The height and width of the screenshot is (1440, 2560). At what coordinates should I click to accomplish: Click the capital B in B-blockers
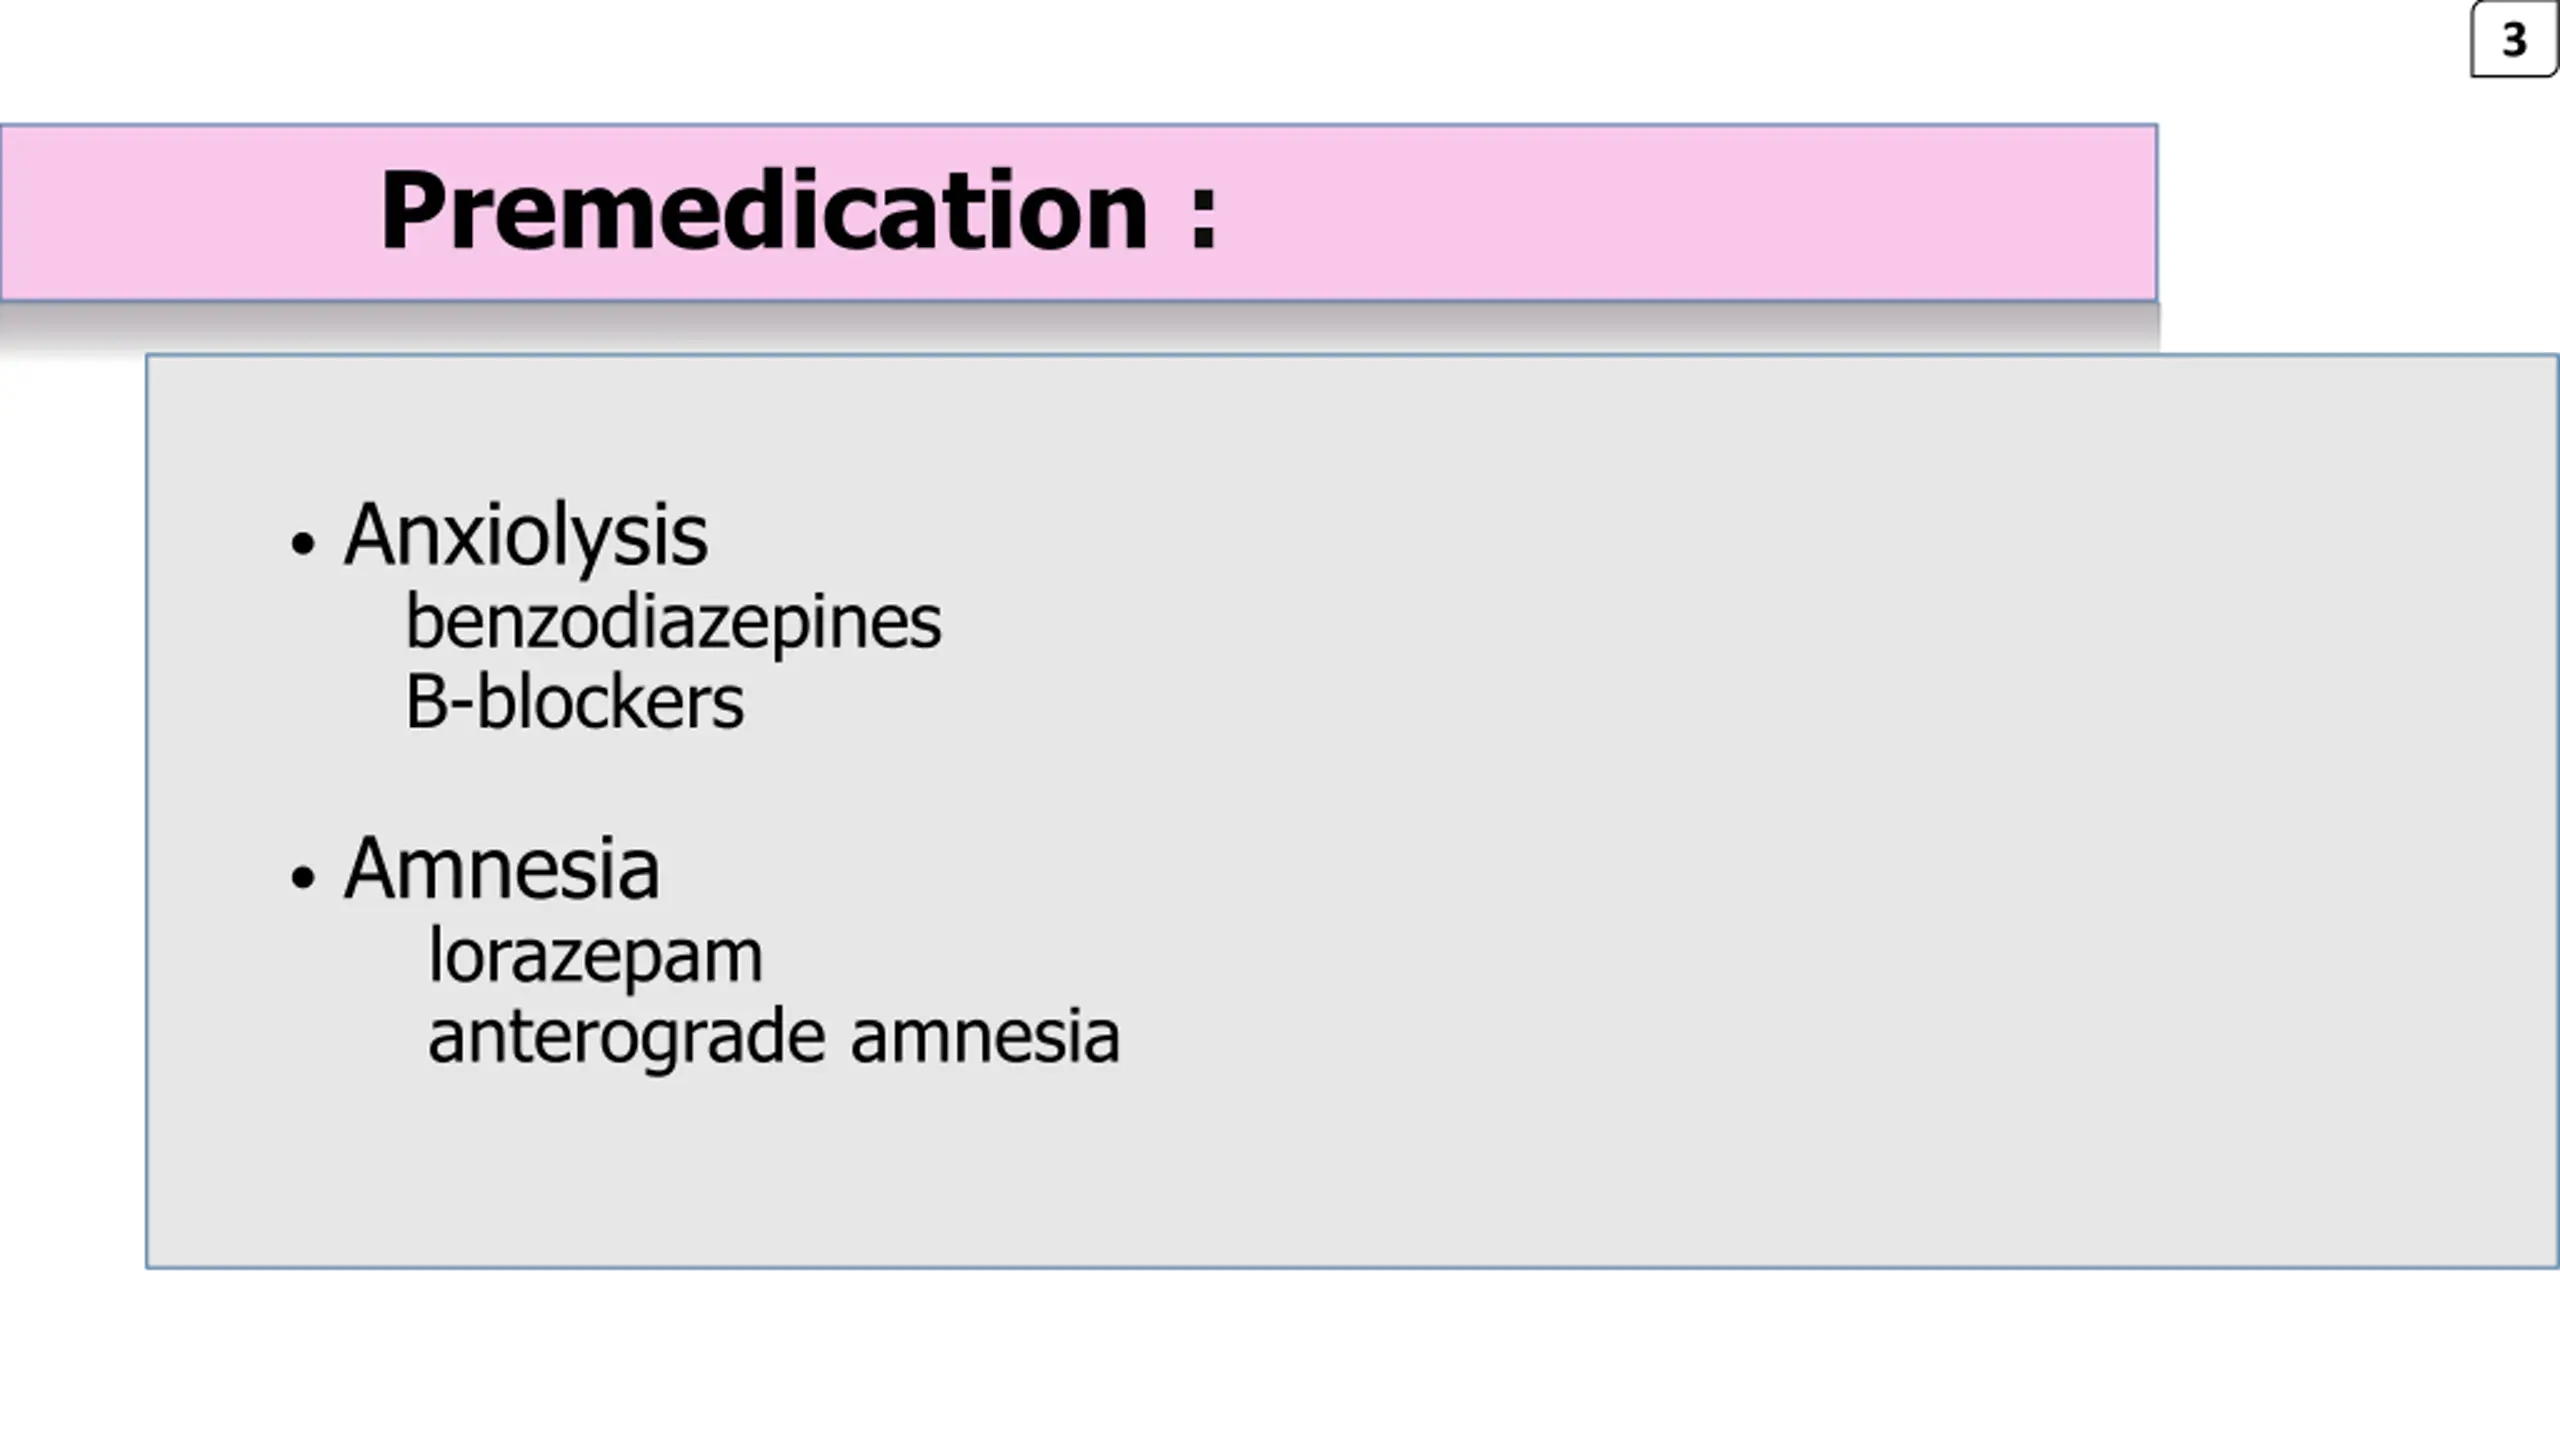pos(425,702)
